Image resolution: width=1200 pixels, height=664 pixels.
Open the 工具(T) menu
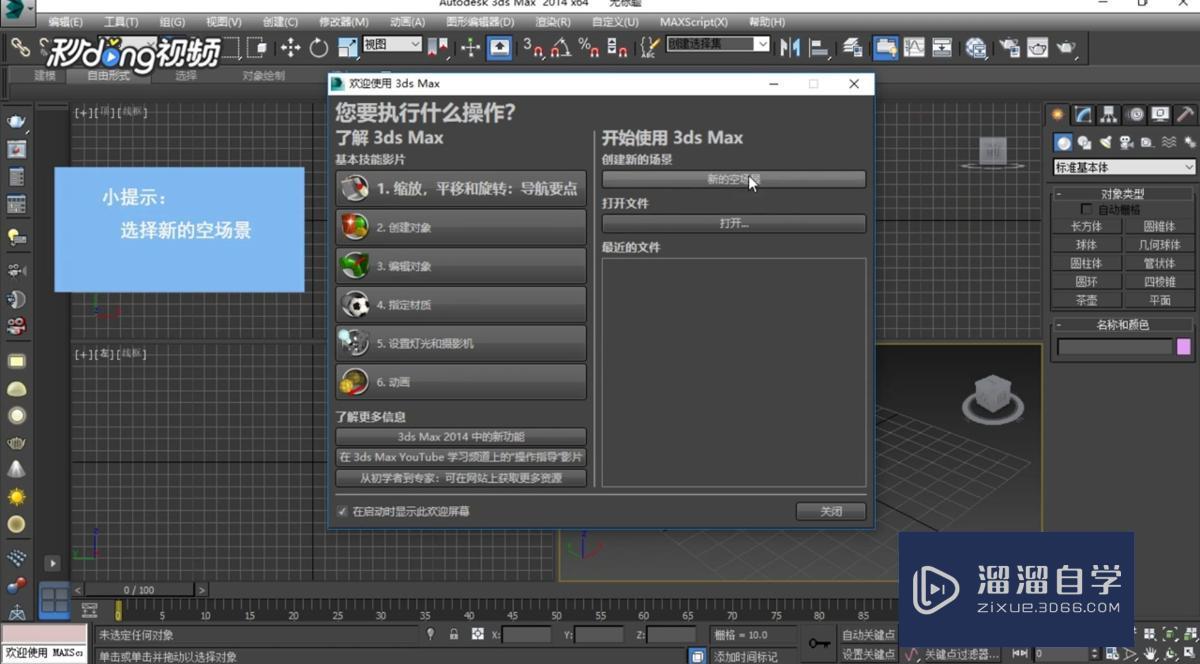121,22
